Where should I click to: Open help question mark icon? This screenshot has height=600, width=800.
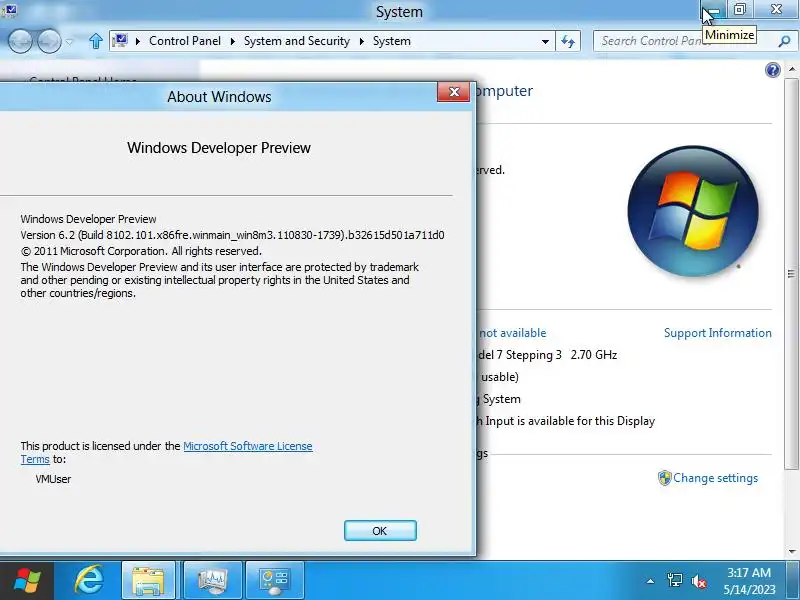tap(772, 70)
